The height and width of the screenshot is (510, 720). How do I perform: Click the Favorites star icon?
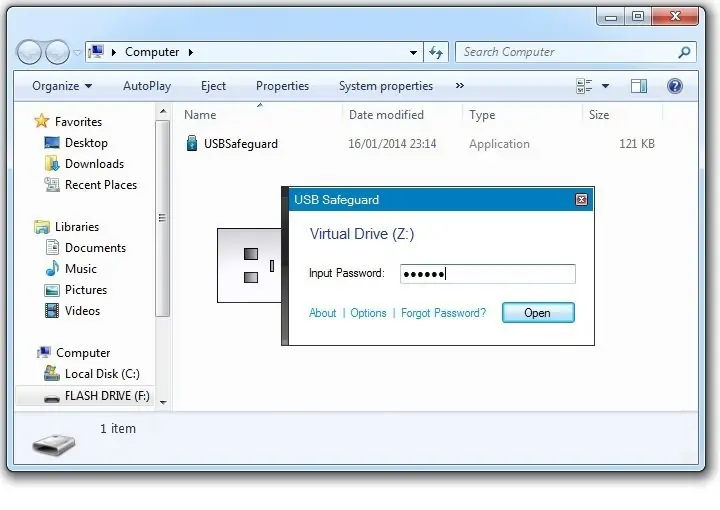click(x=41, y=121)
